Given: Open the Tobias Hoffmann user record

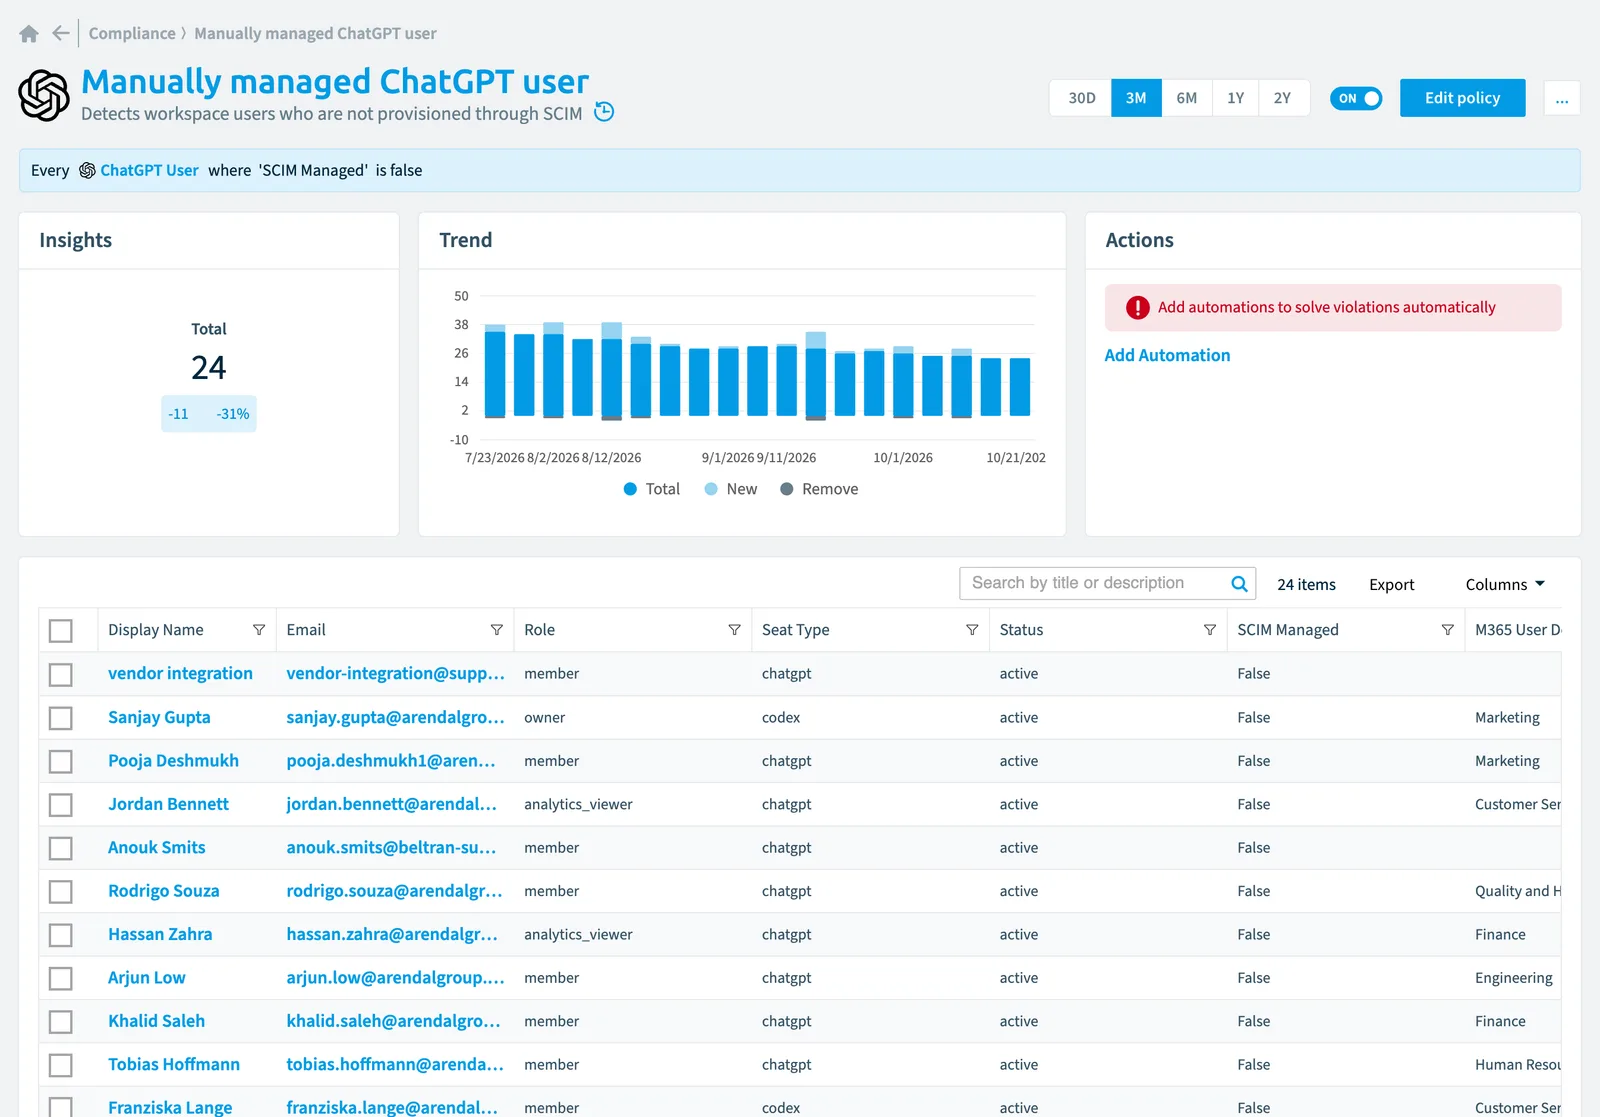Looking at the screenshot, I should pyautogui.click(x=174, y=1065).
